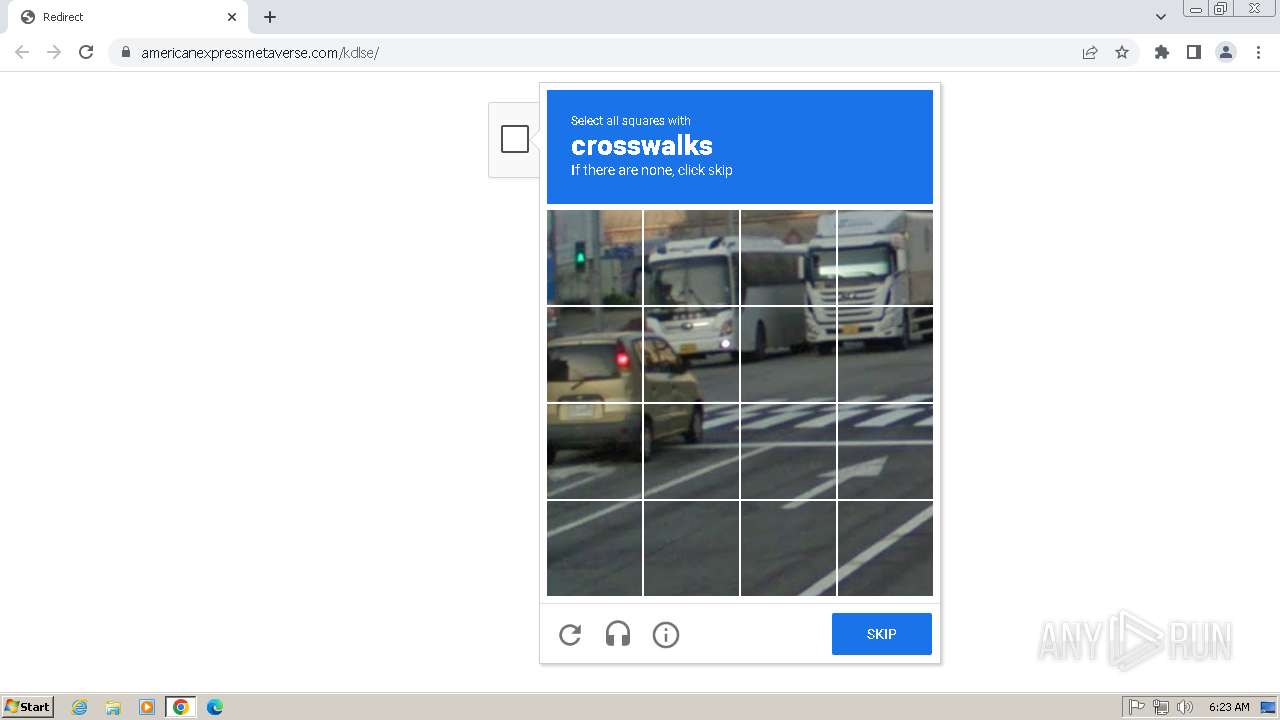Open File Explorer from the taskbar
Viewport: 1280px width, 720px height.
(113, 707)
